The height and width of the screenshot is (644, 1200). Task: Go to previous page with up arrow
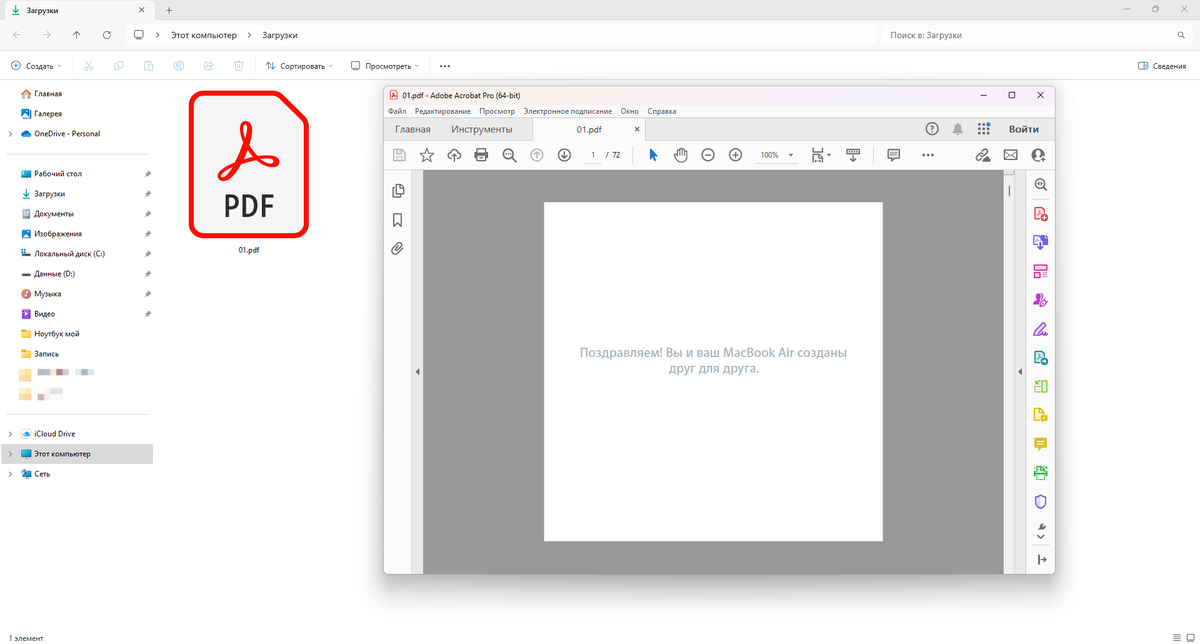pos(536,155)
